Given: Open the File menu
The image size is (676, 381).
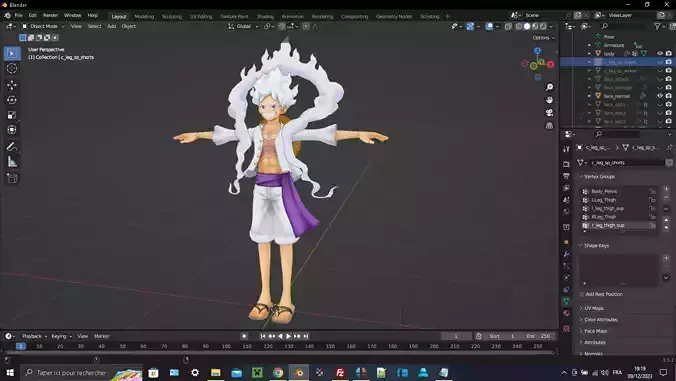Looking at the screenshot, I should tap(19, 16).
